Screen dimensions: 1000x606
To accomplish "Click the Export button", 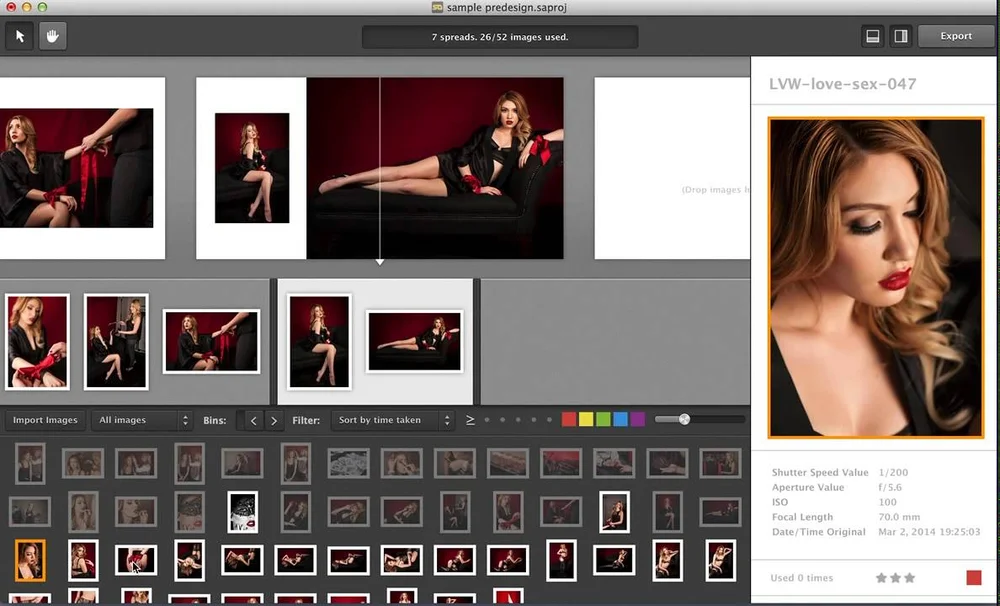I will pos(956,36).
